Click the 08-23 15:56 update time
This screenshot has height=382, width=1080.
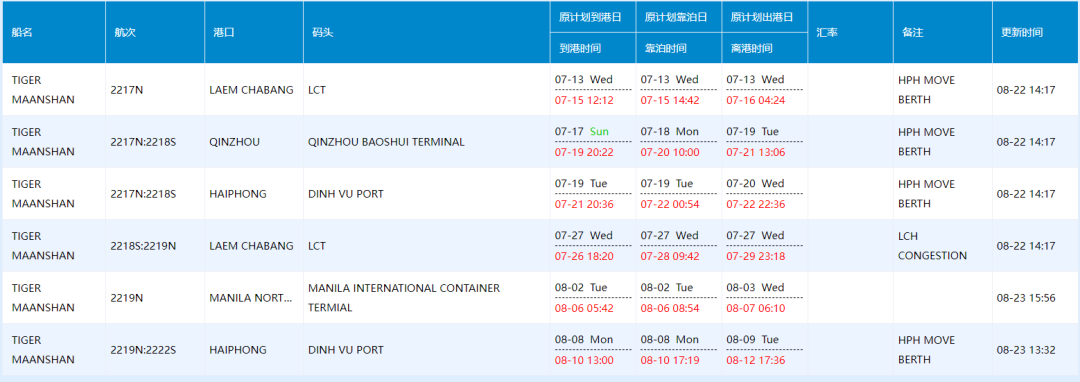click(x=1026, y=298)
